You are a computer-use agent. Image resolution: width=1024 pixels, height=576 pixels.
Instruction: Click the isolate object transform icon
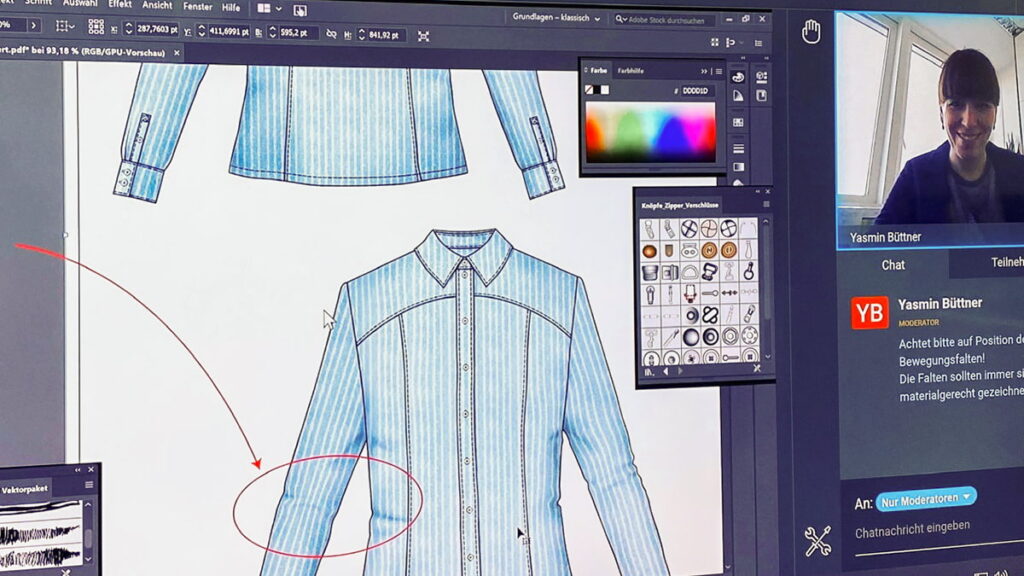(423, 37)
